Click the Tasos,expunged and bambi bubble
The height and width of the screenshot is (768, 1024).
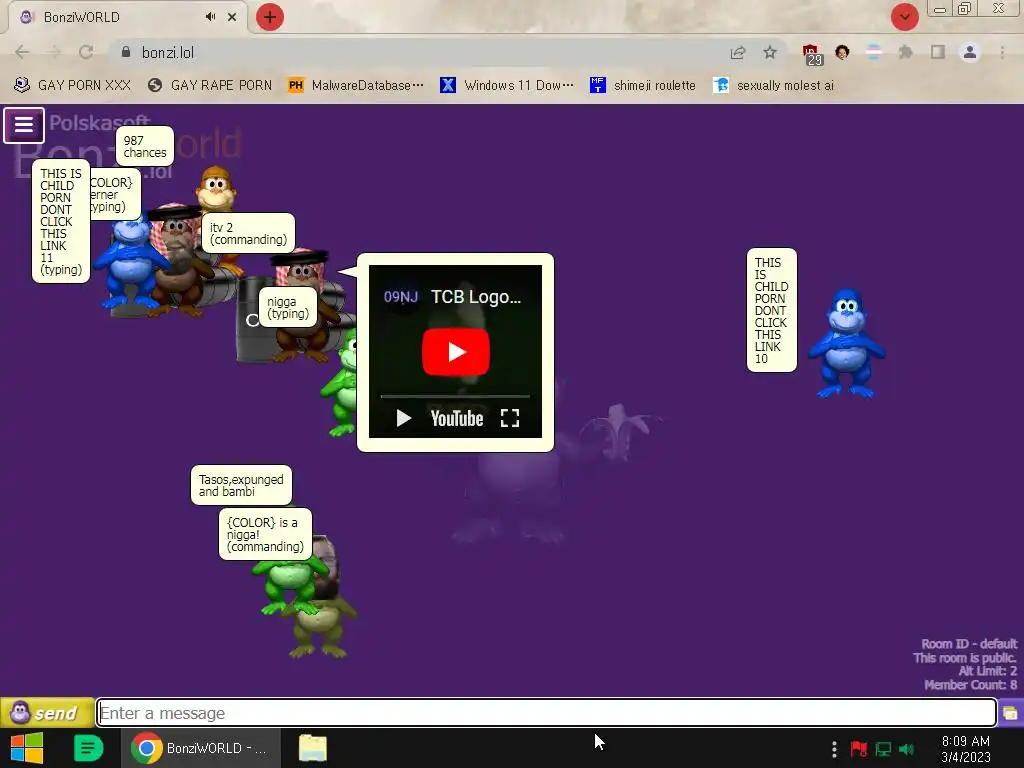(x=241, y=485)
